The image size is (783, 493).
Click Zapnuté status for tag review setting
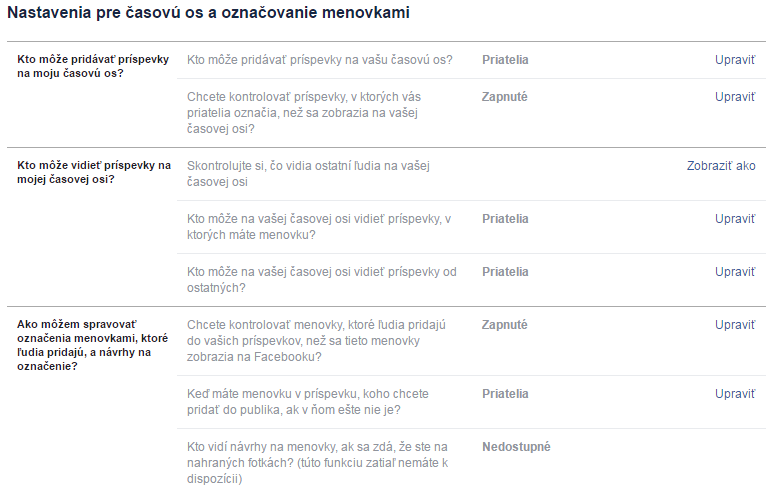504,325
